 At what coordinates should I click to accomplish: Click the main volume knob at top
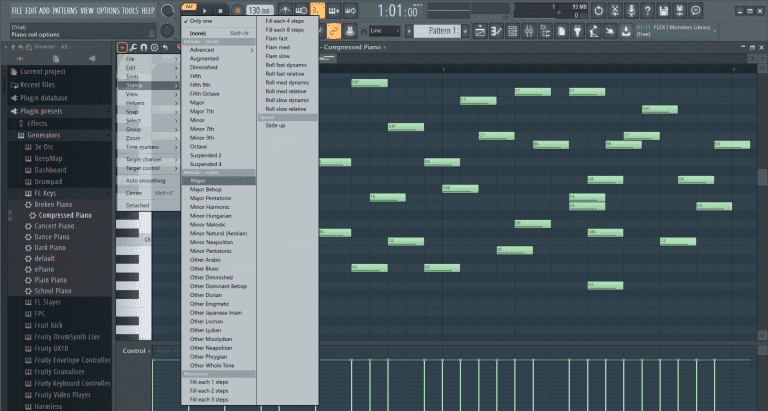coord(168,10)
